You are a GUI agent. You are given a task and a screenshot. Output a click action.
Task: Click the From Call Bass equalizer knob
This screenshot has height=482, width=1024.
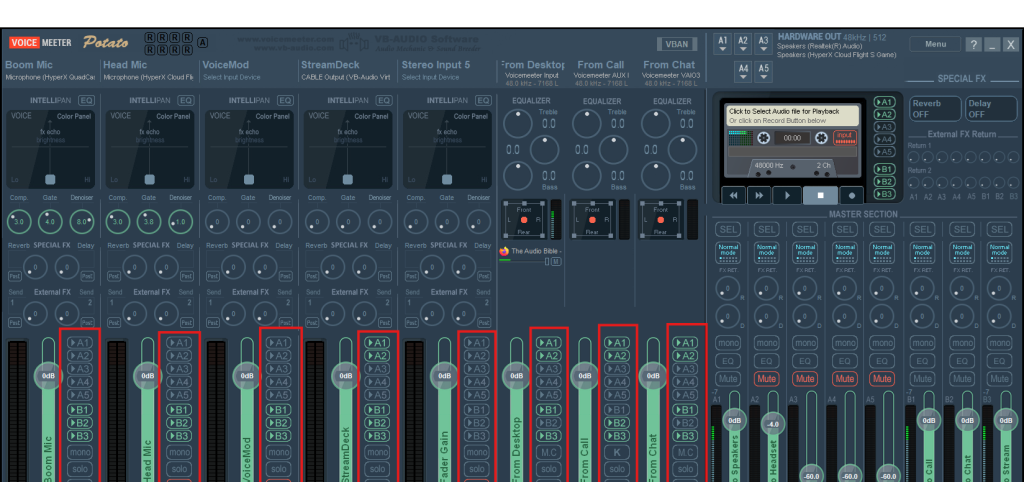[x=586, y=176]
